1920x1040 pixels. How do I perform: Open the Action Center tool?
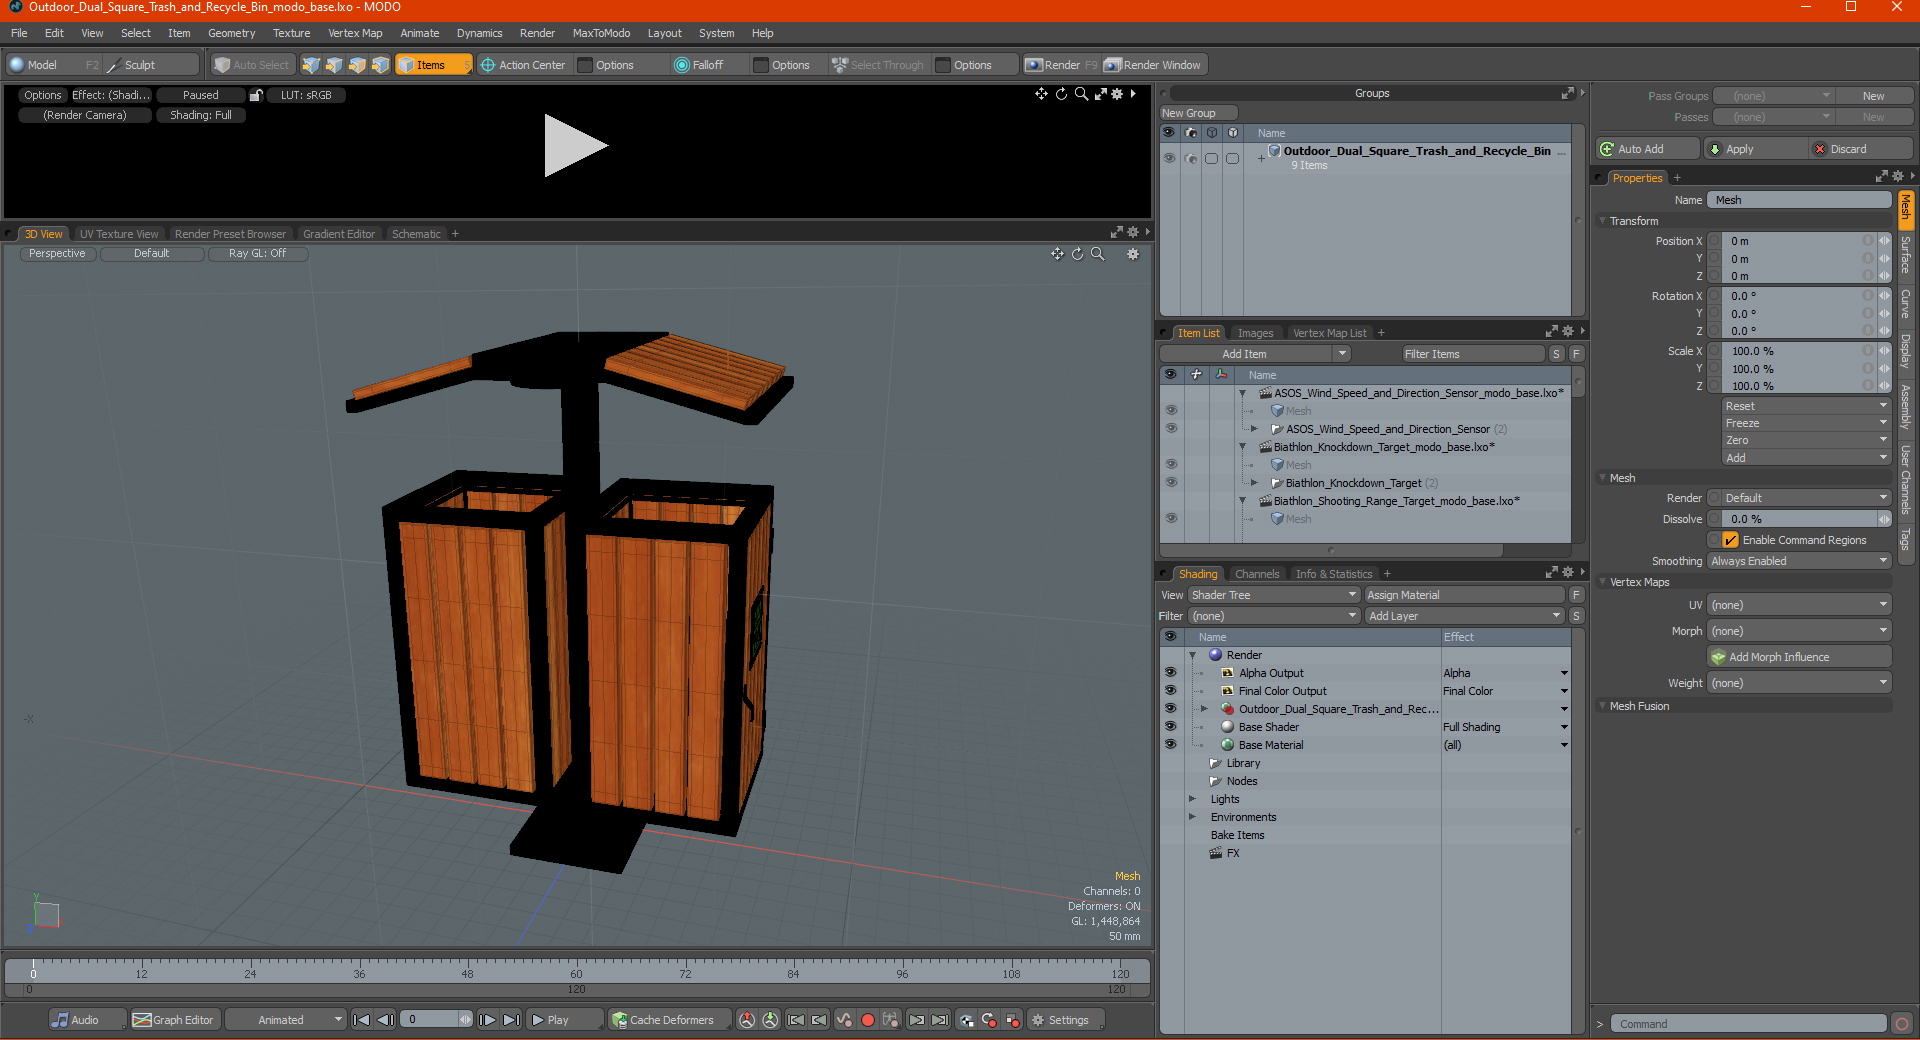click(523, 65)
